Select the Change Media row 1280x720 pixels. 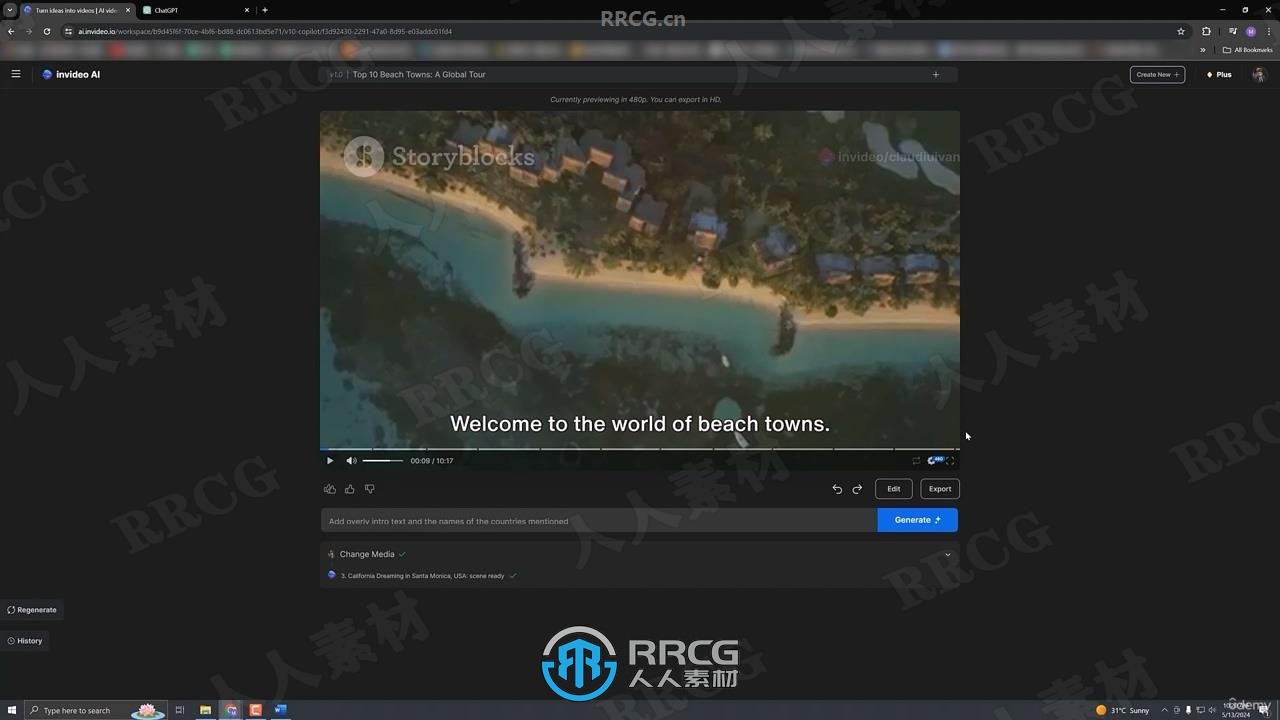coord(640,554)
